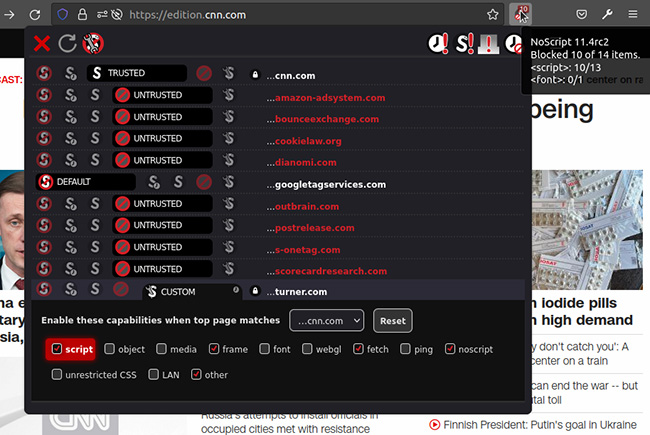This screenshot has height=435, width=650.
Task: Select the TRUSTED preset for cnn.com
Action: 137,73
